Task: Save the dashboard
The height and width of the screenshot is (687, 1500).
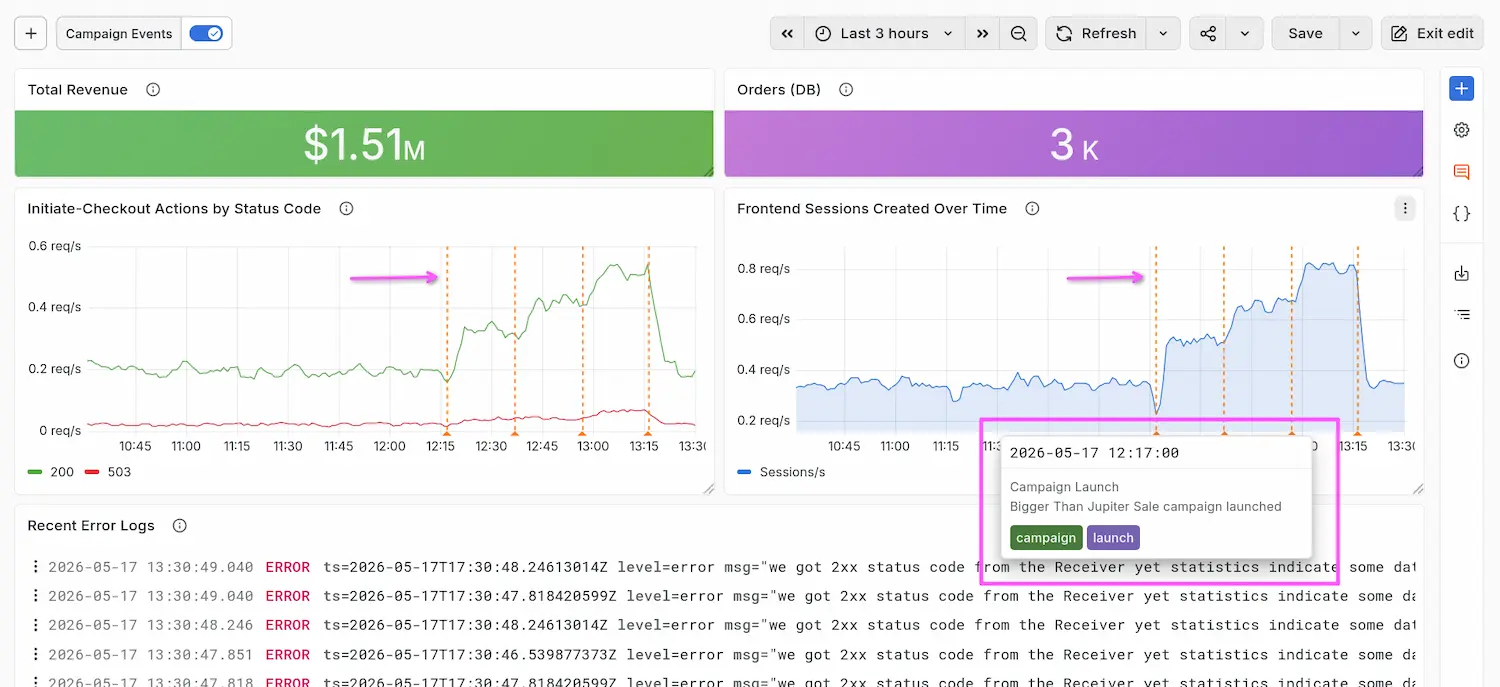Action: click(x=1305, y=33)
